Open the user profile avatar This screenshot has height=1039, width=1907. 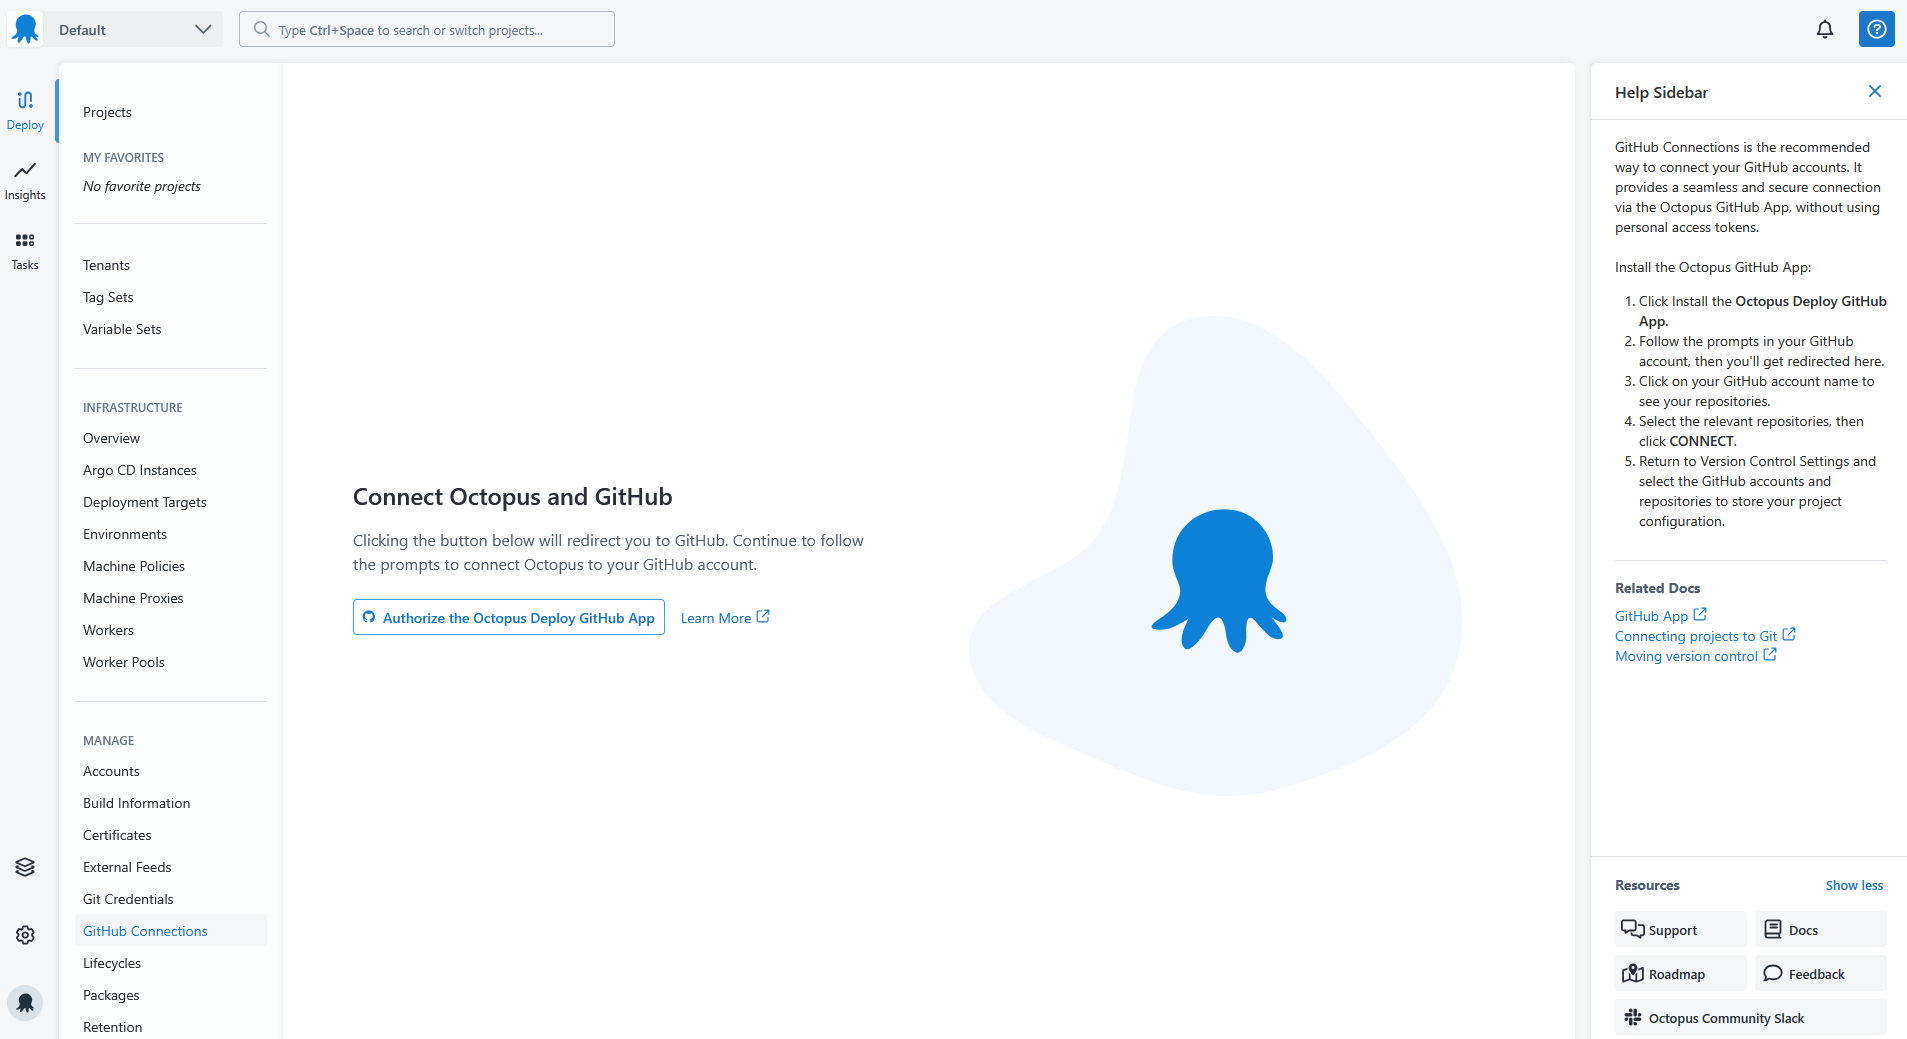[25, 1002]
